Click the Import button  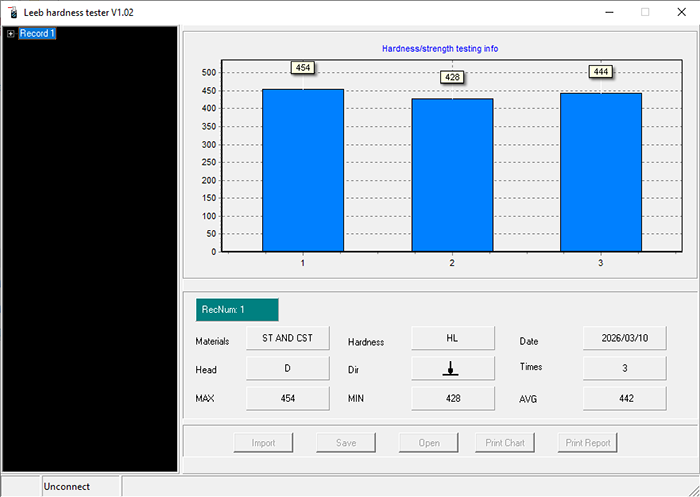pos(263,442)
